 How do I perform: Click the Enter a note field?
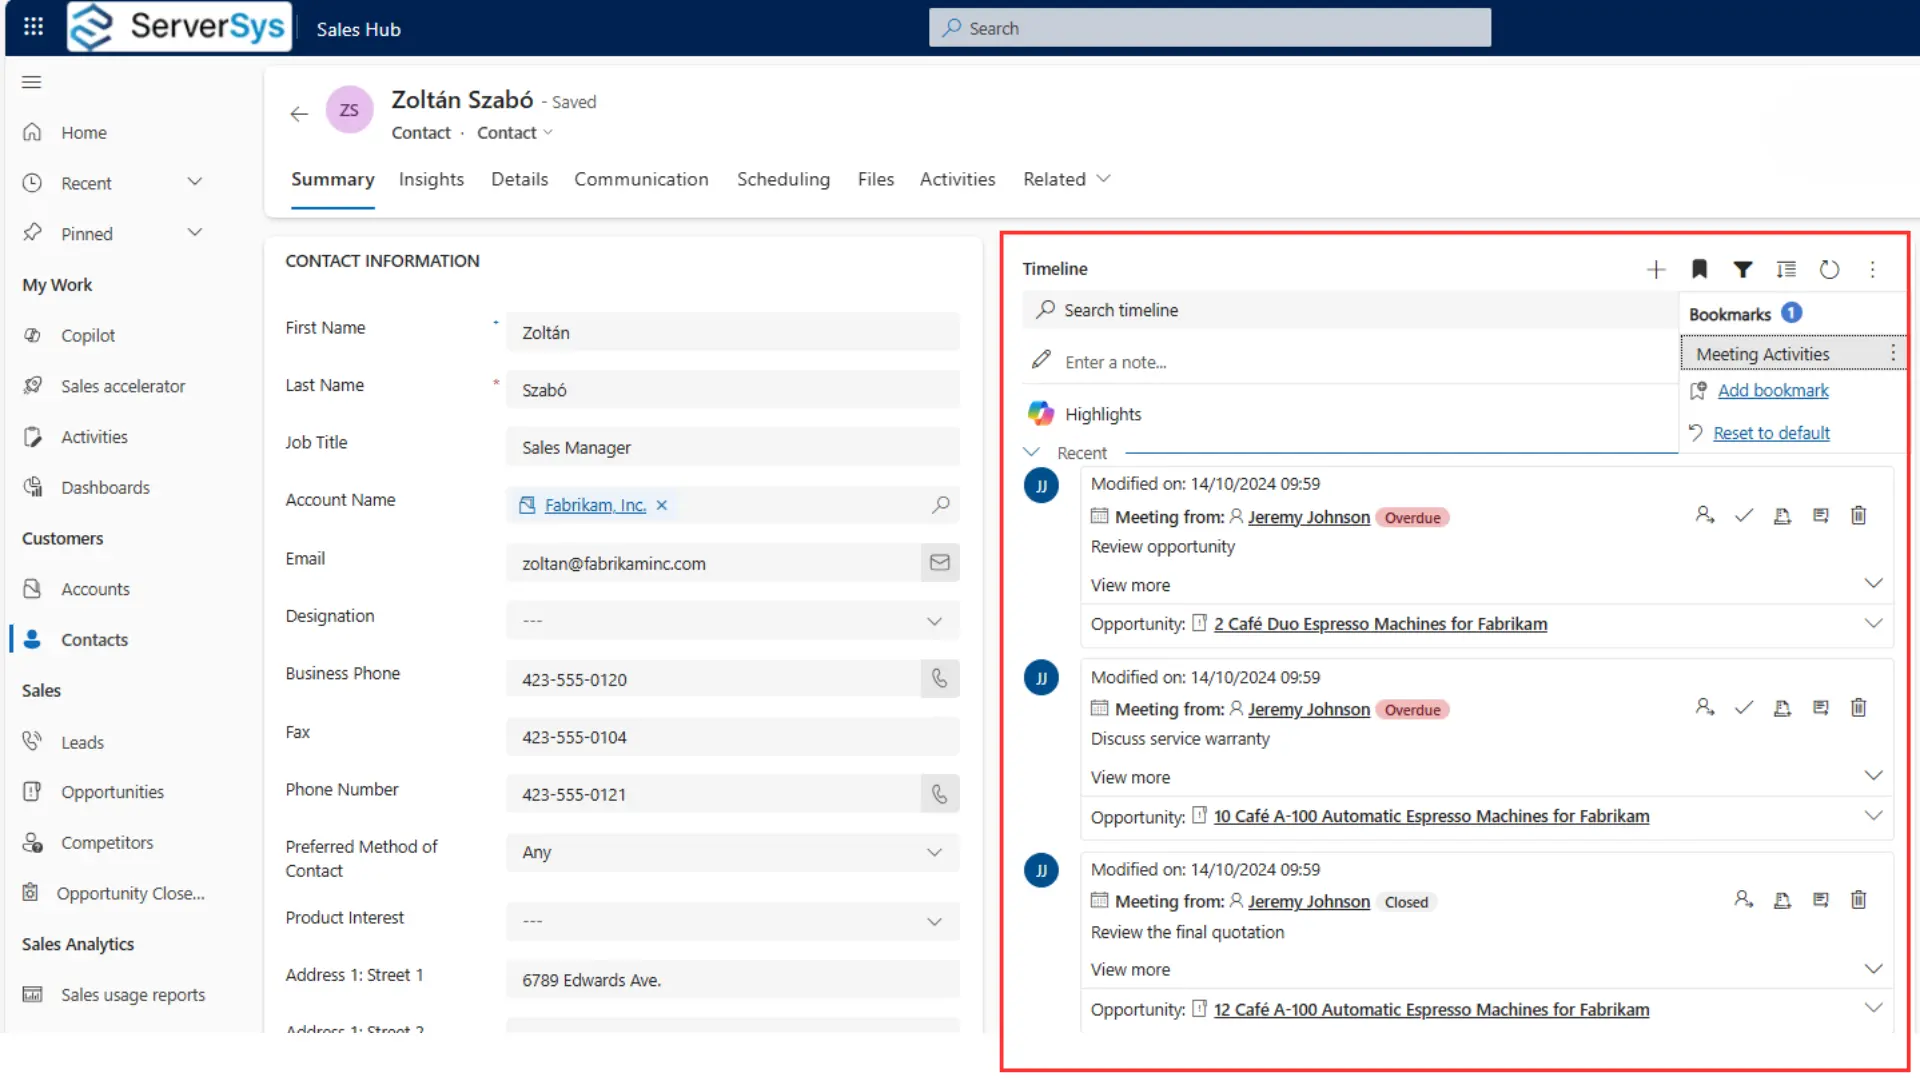coord(1350,362)
